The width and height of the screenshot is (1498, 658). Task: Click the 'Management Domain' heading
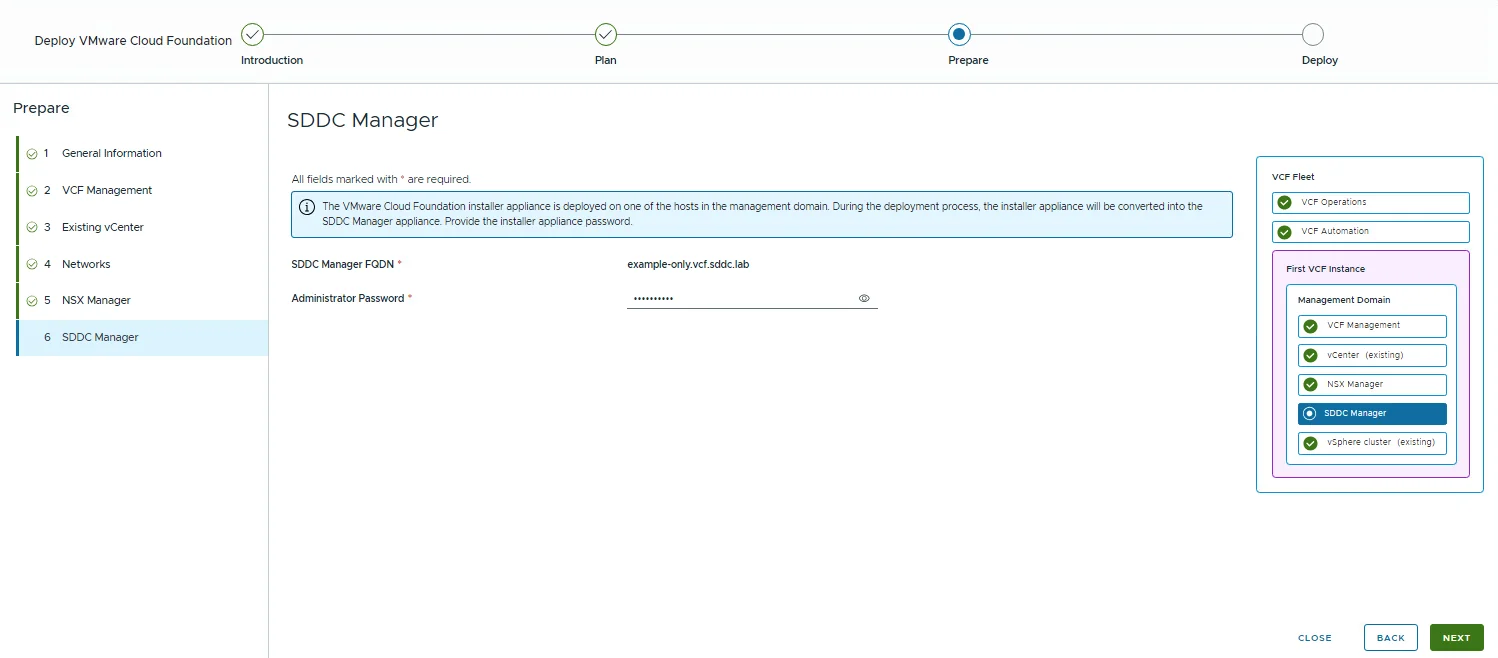[1344, 300]
